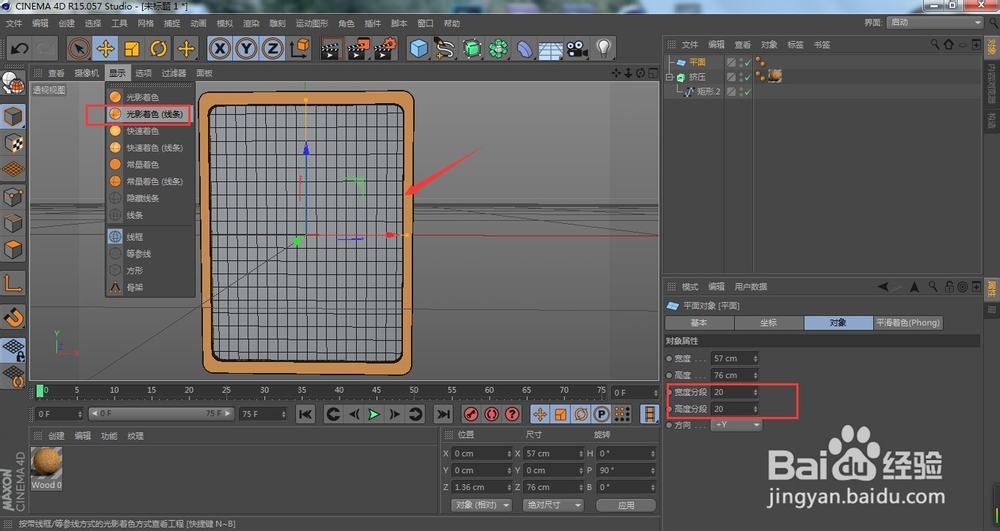This screenshot has width=1000, height=531.
Task: Toggle the green check for 挤压
Action: [747, 77]
